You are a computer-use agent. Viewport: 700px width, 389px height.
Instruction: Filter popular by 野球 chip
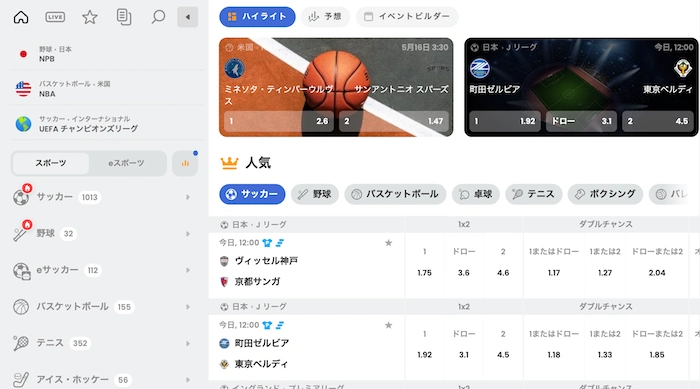(x=315, y=194)
